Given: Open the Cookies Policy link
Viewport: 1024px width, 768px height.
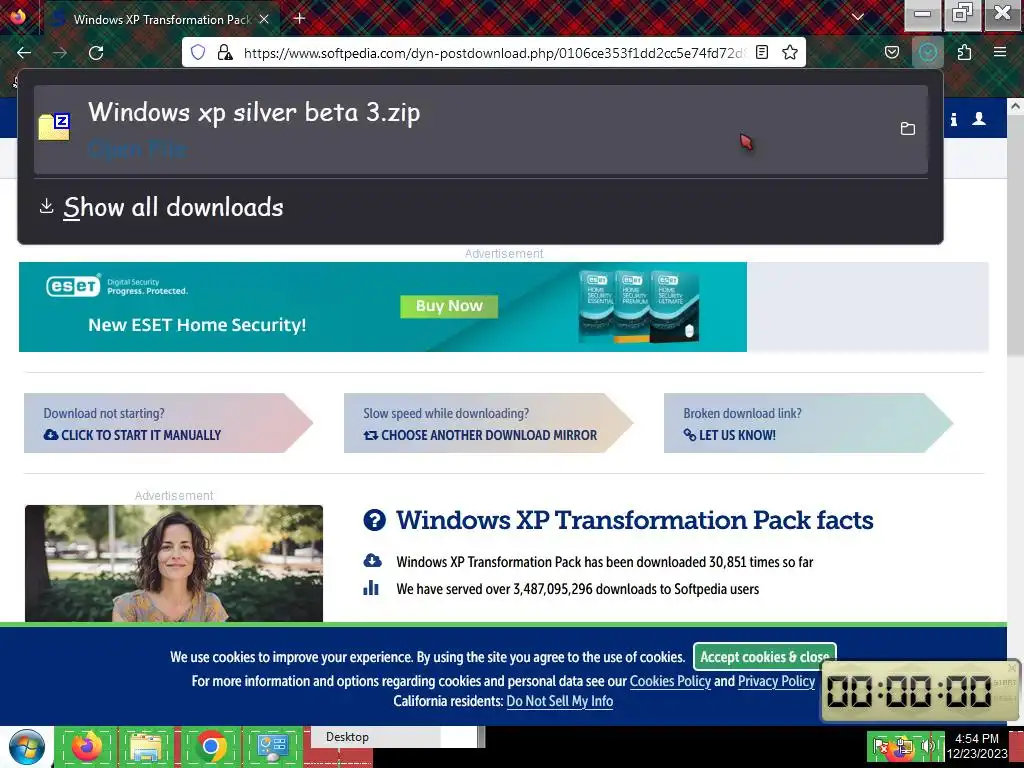Looking at the screenshot, I should [x=669, y=681].
